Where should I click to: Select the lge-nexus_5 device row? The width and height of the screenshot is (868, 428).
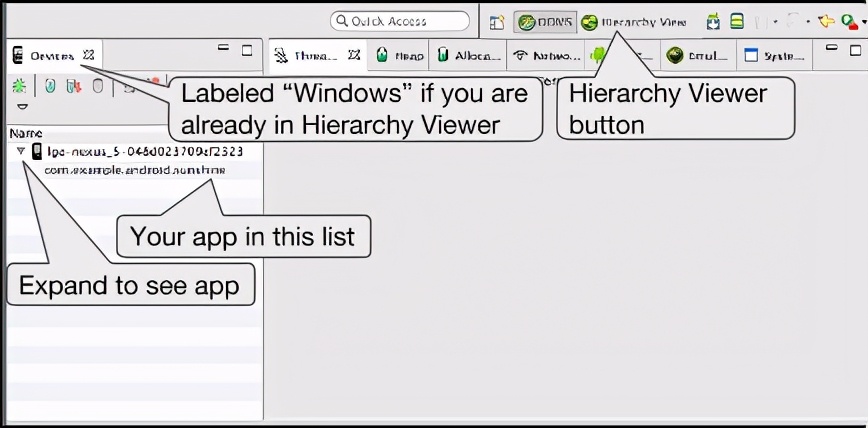pos(135,151)
